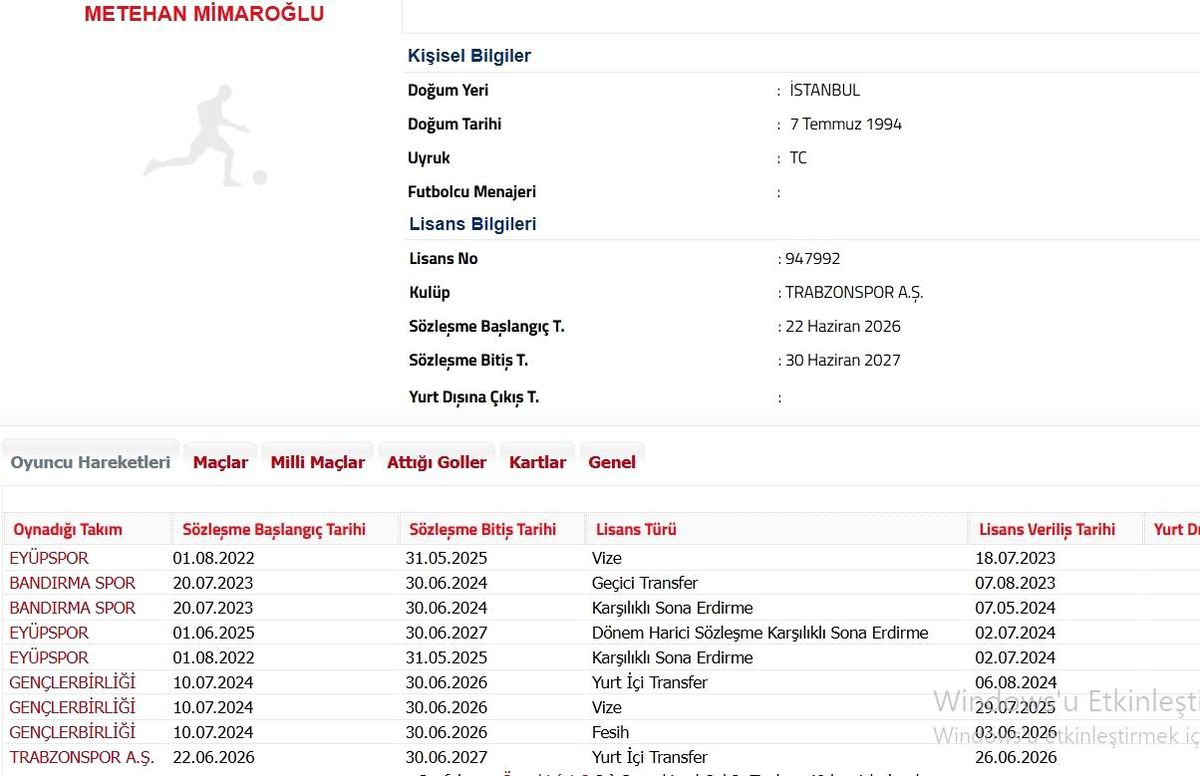Open the Genel tab
1200x776 pixels.
coord(612,462)
